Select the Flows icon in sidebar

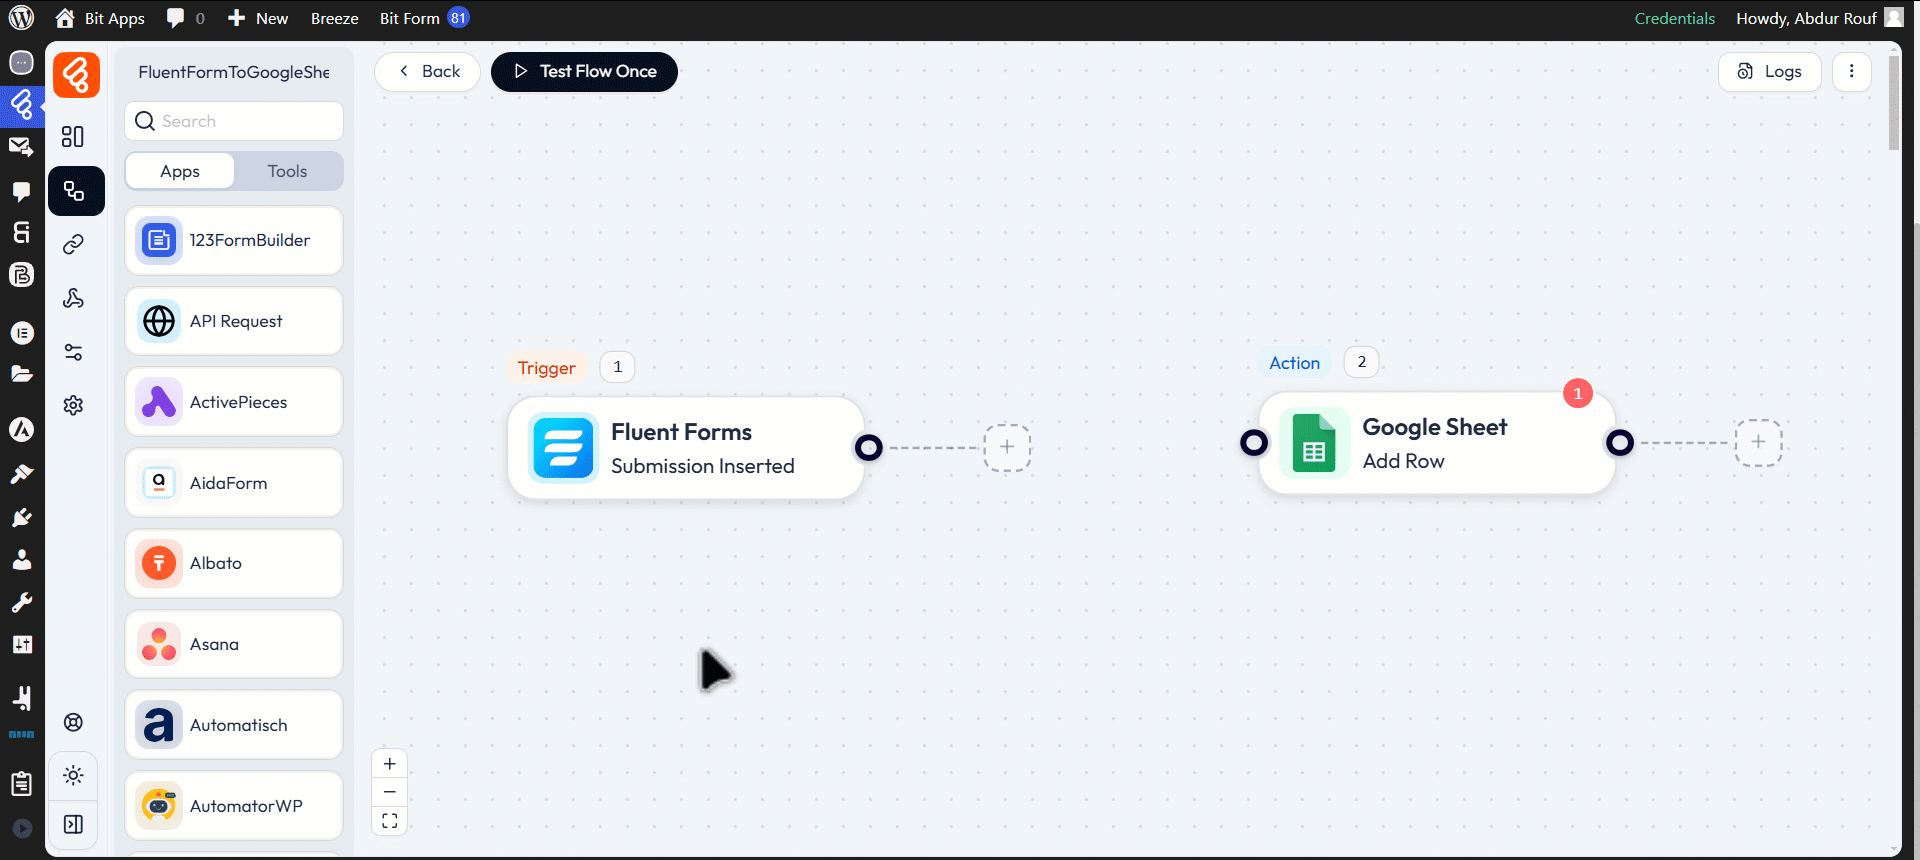coord(76,190)
